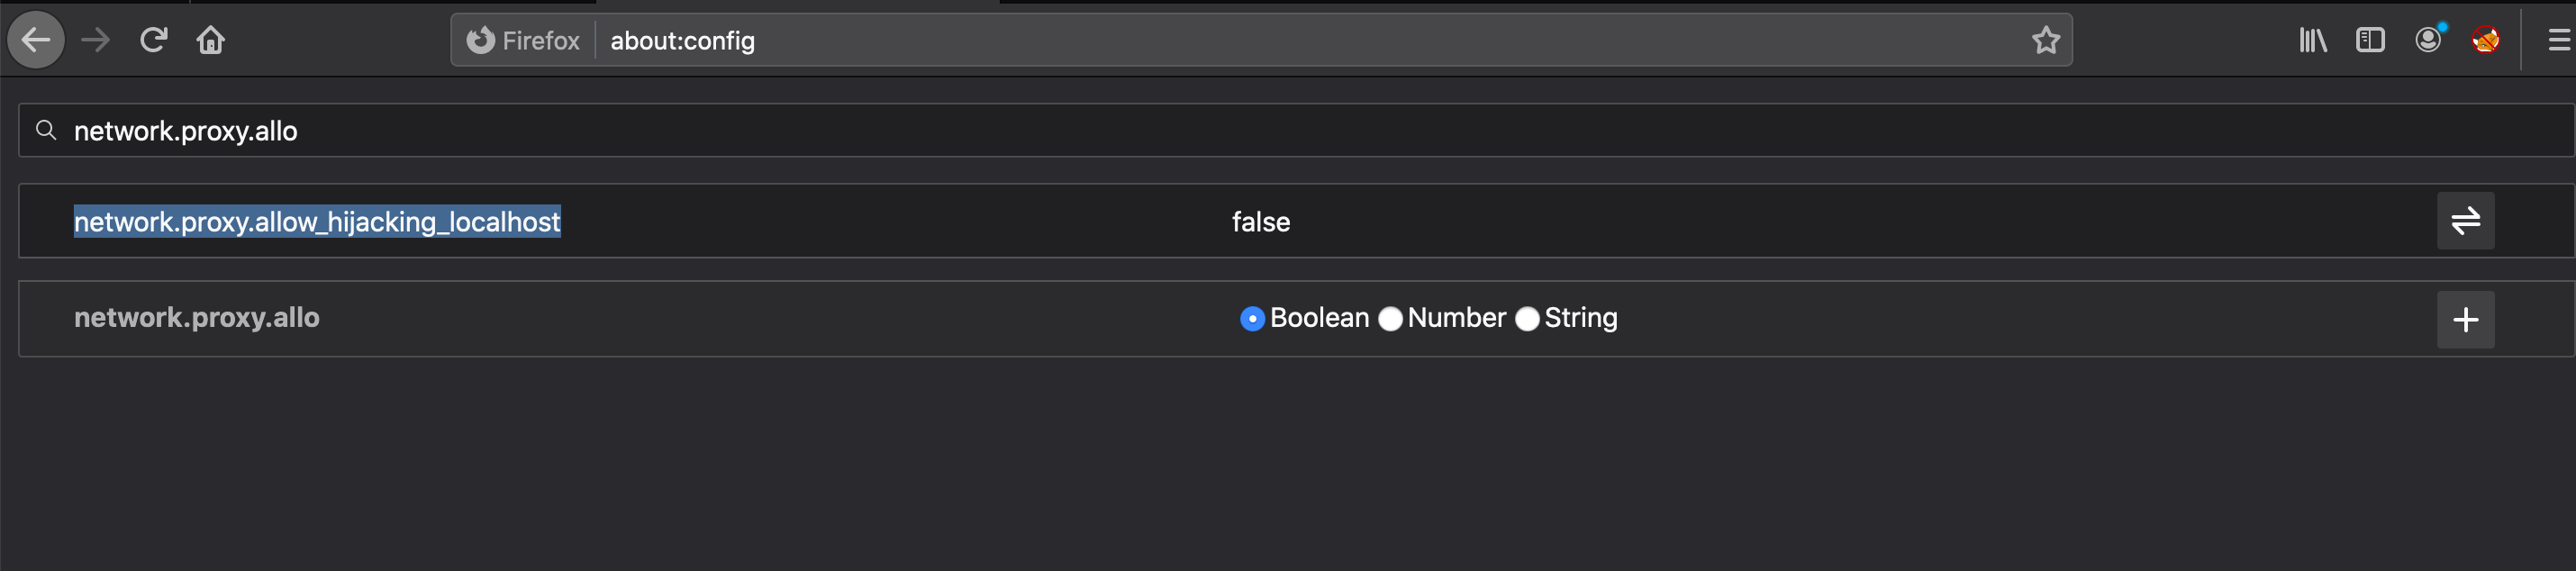Screen dimensions: 2576x571
Task: Show the sidebars panel
Action: (2370, 40)
